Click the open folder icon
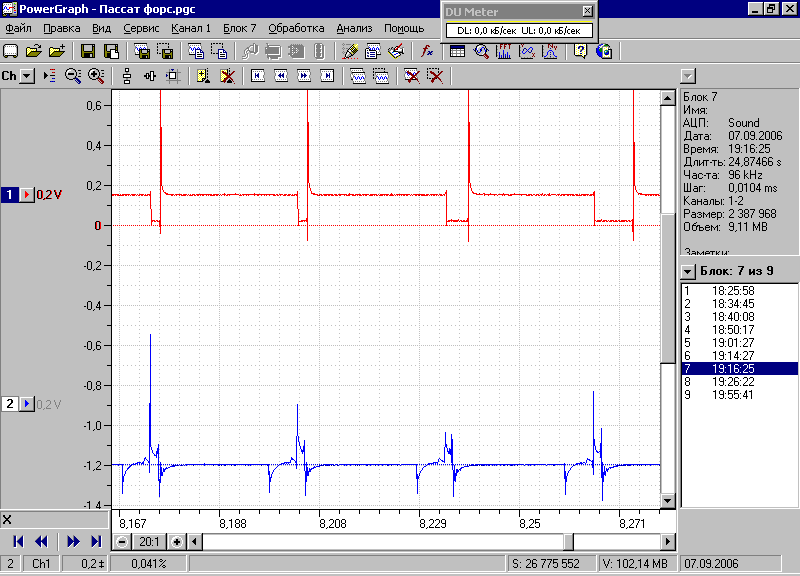800x576 pixels. 34,51
